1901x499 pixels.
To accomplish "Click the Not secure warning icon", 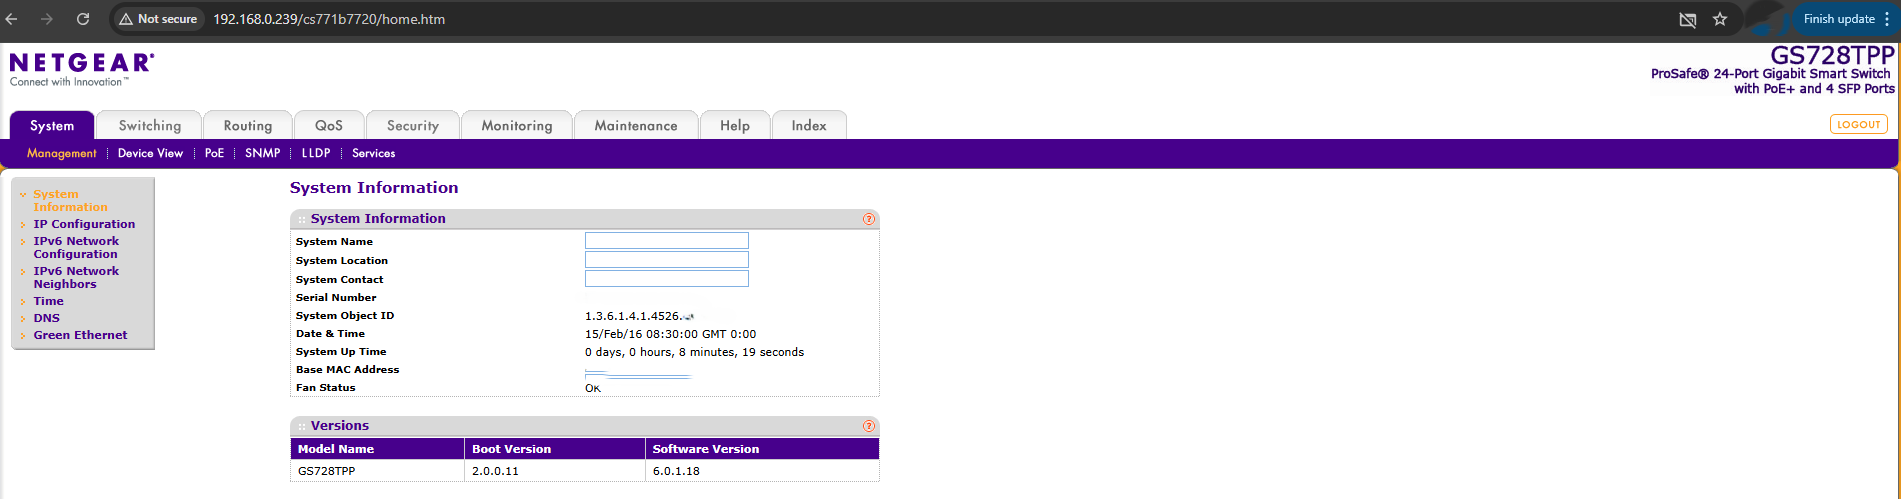I will (126, 19).
